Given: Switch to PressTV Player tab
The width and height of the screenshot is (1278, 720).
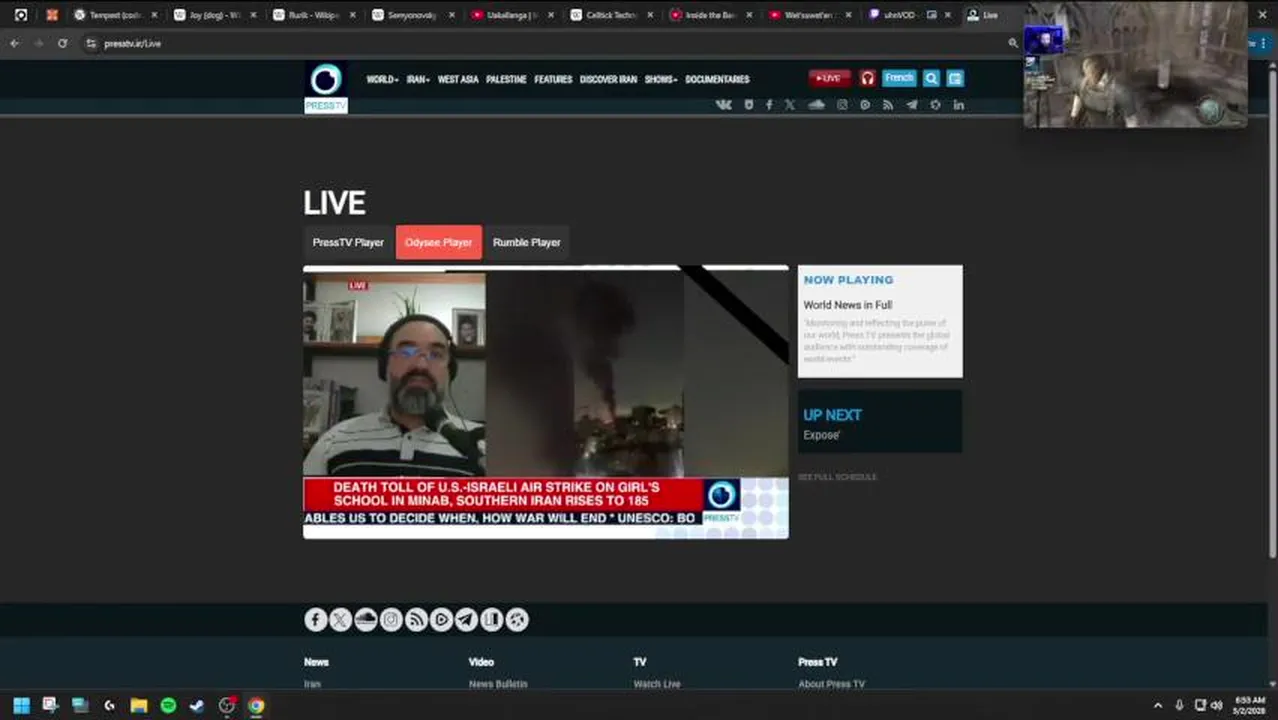Looking at the screenshot, I should click(348, 242).
